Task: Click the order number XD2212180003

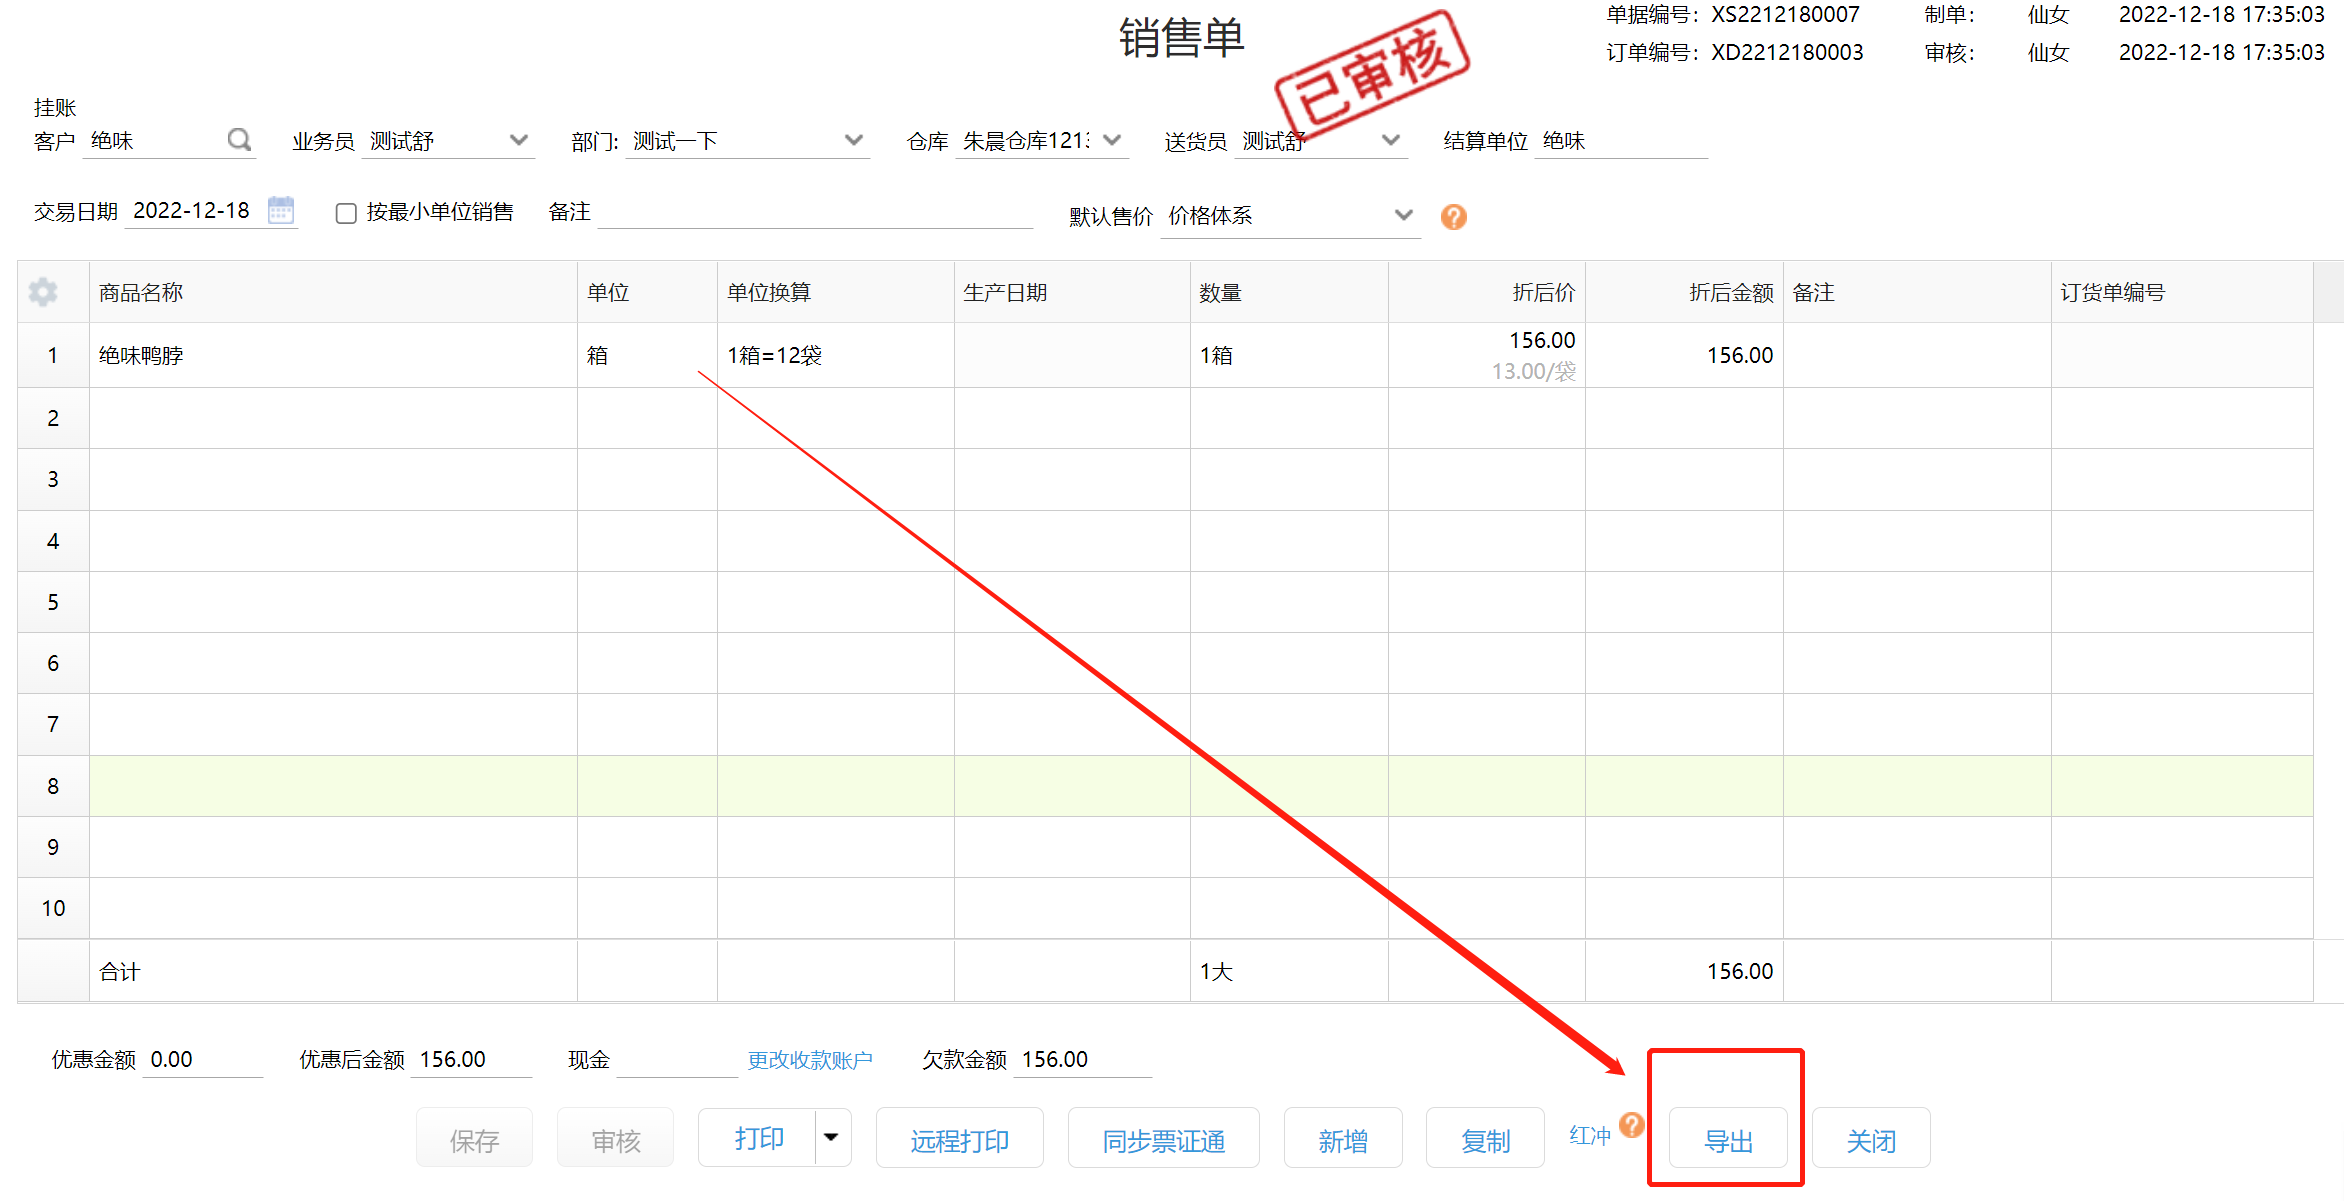Action: coord(1787,52)
